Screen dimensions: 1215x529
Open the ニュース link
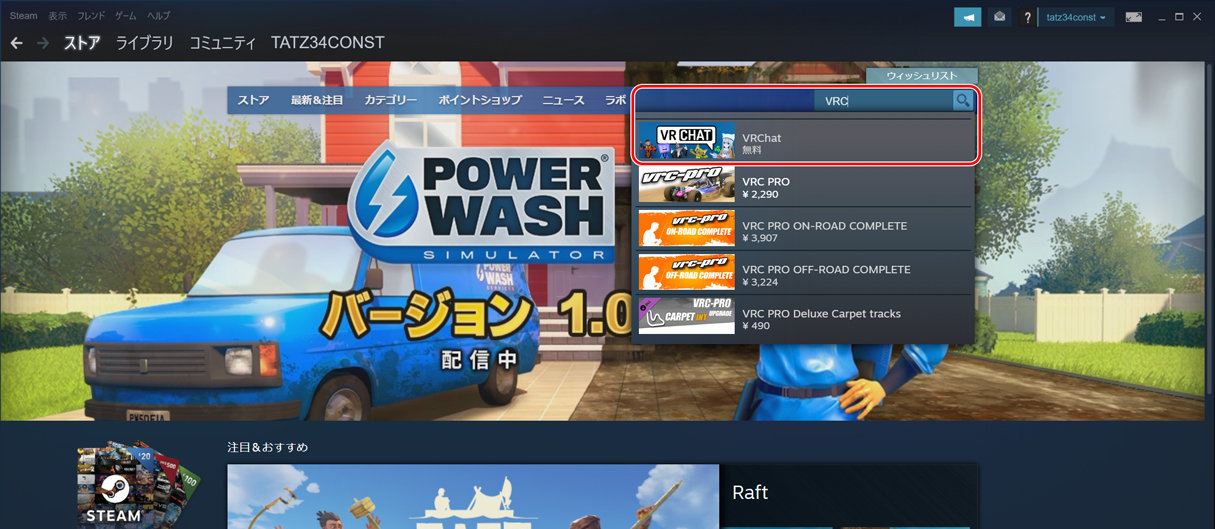(x=563, y=100)
